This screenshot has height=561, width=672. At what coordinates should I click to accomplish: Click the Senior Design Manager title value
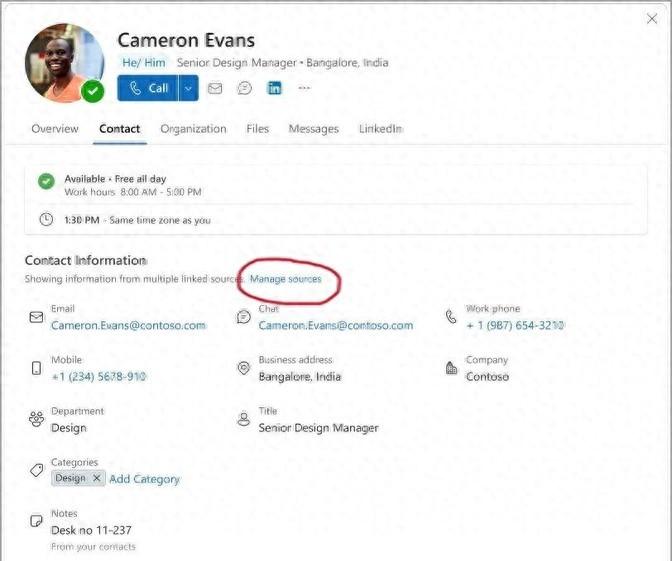pos(318,428)
